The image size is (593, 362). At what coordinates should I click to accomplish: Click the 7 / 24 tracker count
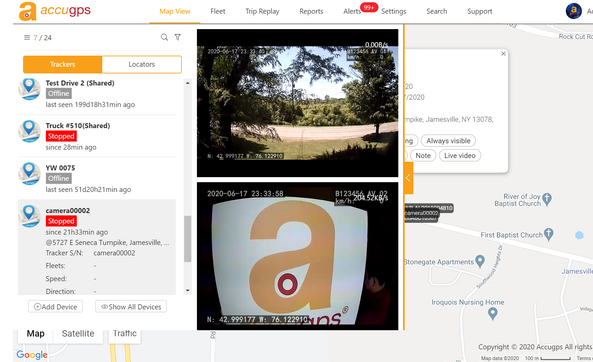click(x=42, y=38)
